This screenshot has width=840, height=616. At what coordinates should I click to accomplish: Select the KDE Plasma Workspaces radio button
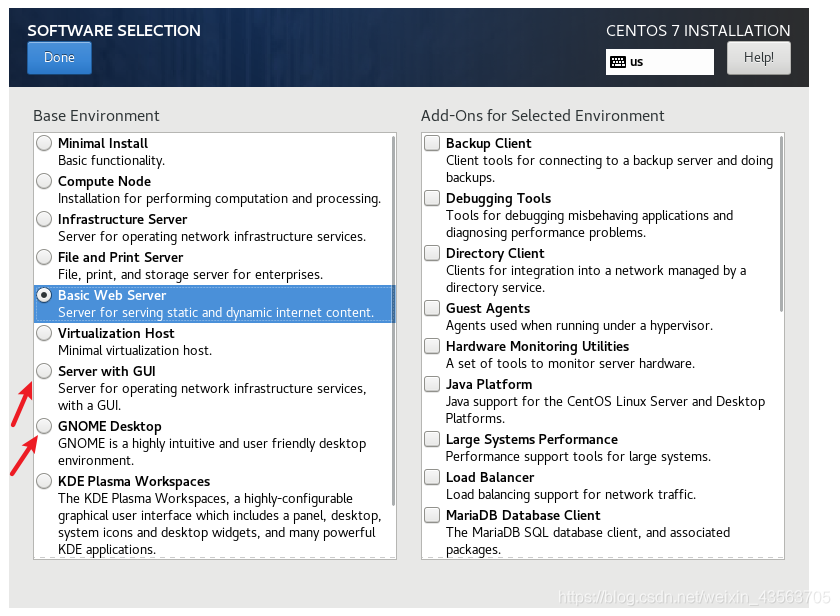click(44, 481)
